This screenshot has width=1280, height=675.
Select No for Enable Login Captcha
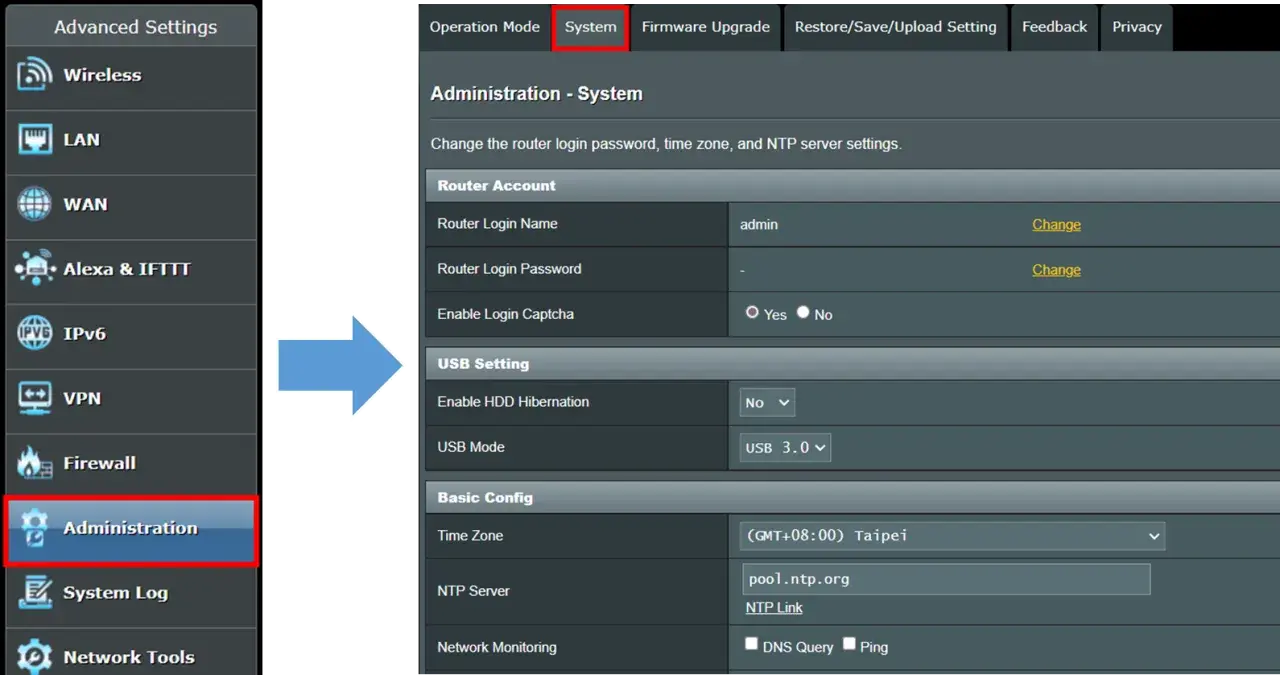(803, 313)
